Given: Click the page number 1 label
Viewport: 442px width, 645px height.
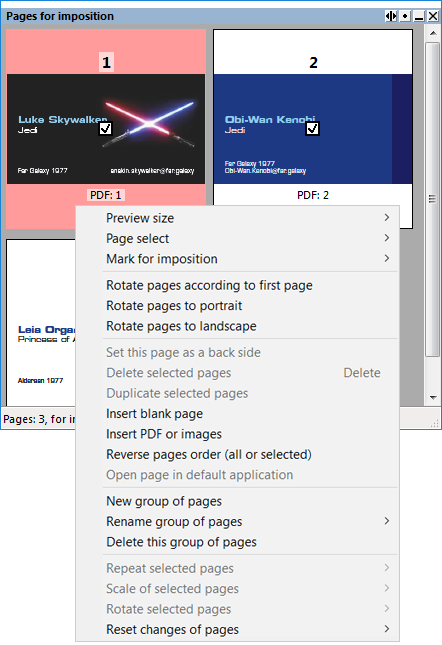Looking at the screenshot, I should [106, 63].
